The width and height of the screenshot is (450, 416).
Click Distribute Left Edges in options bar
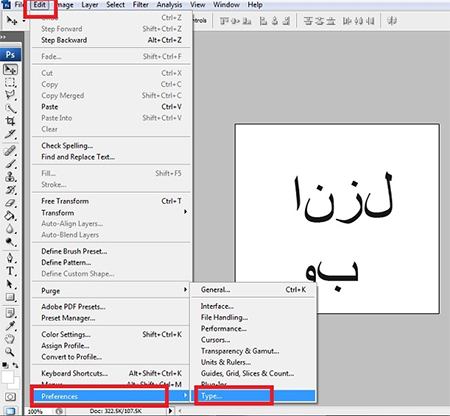347,21
